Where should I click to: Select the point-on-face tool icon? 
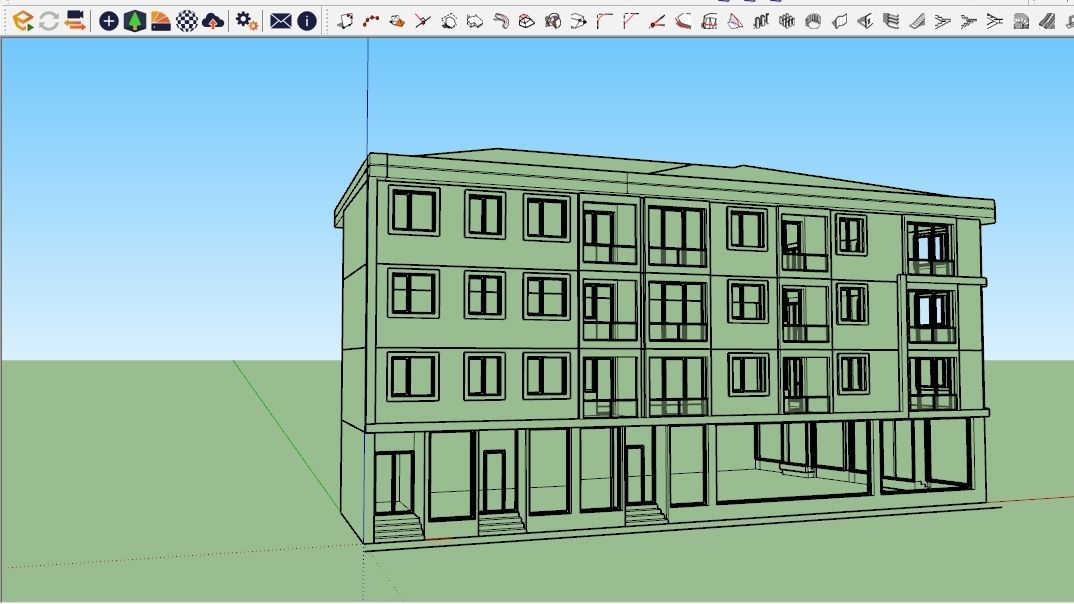[x=345, y=22]
